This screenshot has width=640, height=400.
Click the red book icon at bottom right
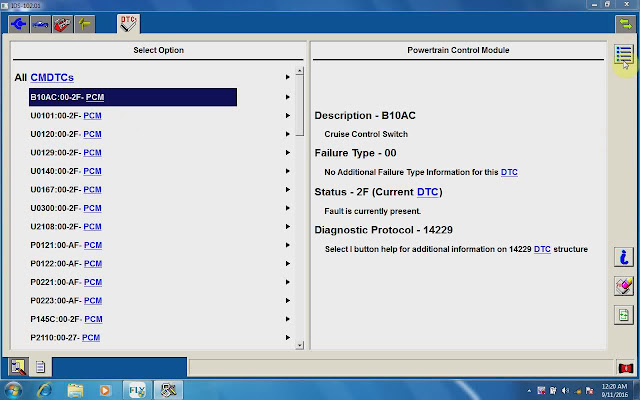click(625, 368)
